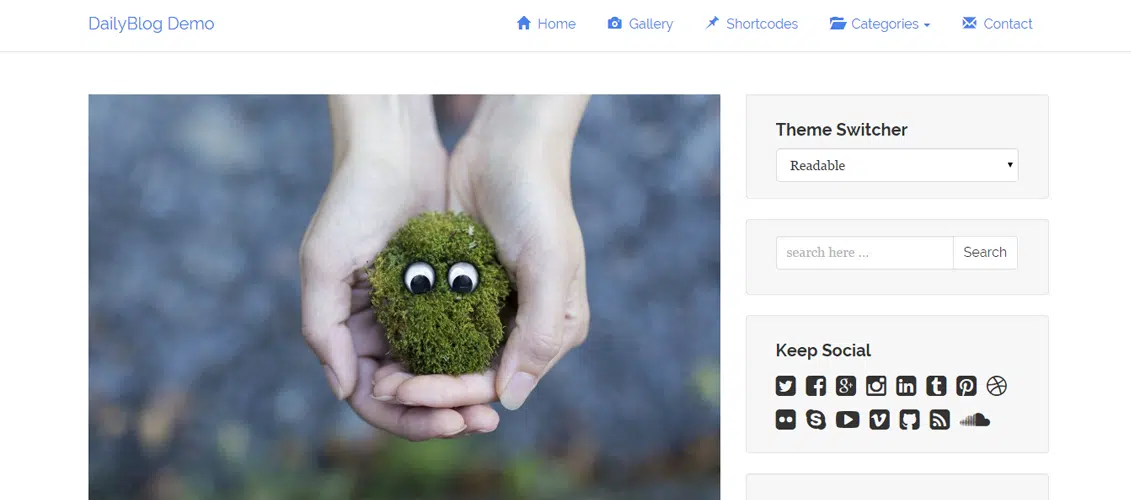Go to the Gallery nav item
Image resolution: width=1131 pixels, height=500 pixels.
point(640,24)
